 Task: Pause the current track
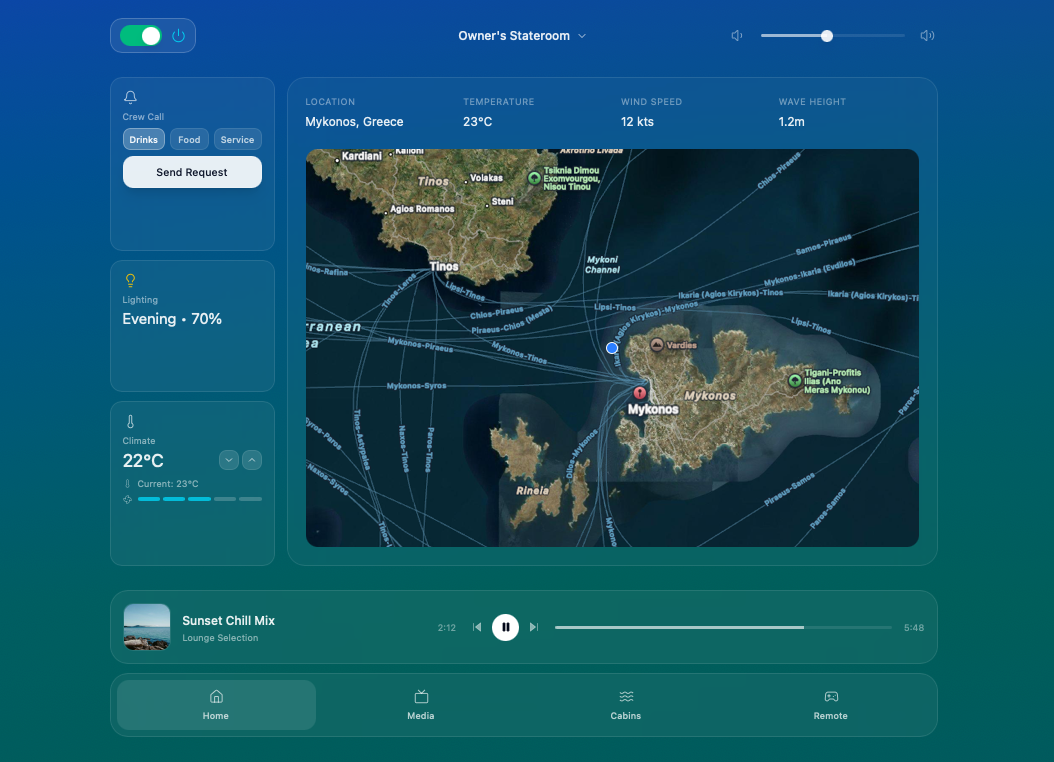[505, 627]
